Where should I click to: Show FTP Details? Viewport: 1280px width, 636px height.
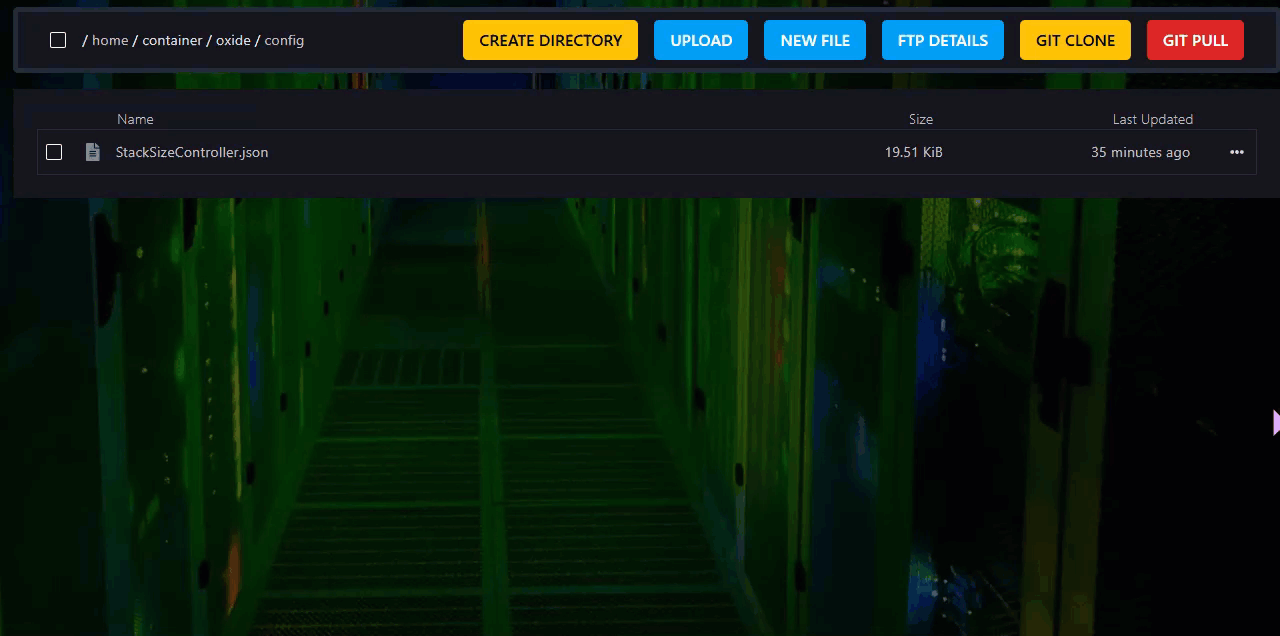coord(943,40)
